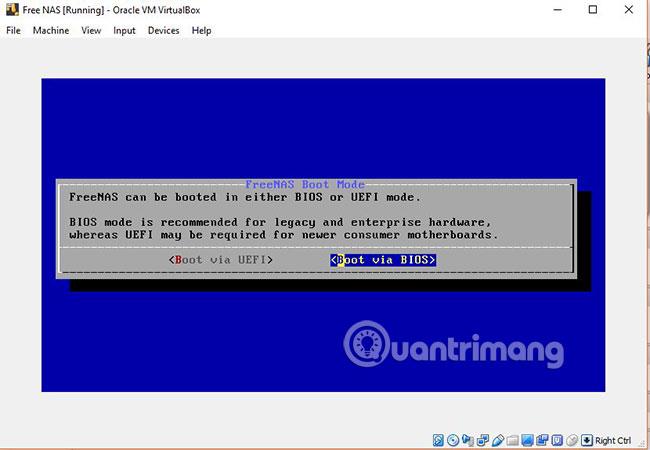
Task: Open the Machine menu
Action: coord(51,30)
